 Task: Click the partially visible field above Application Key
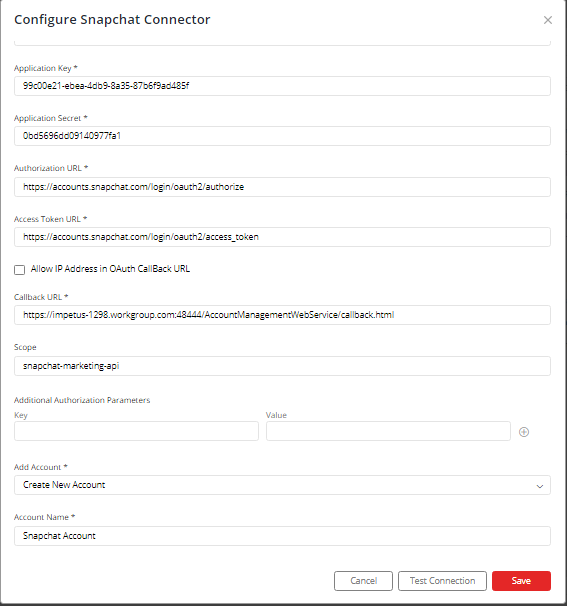click(282, 43)
